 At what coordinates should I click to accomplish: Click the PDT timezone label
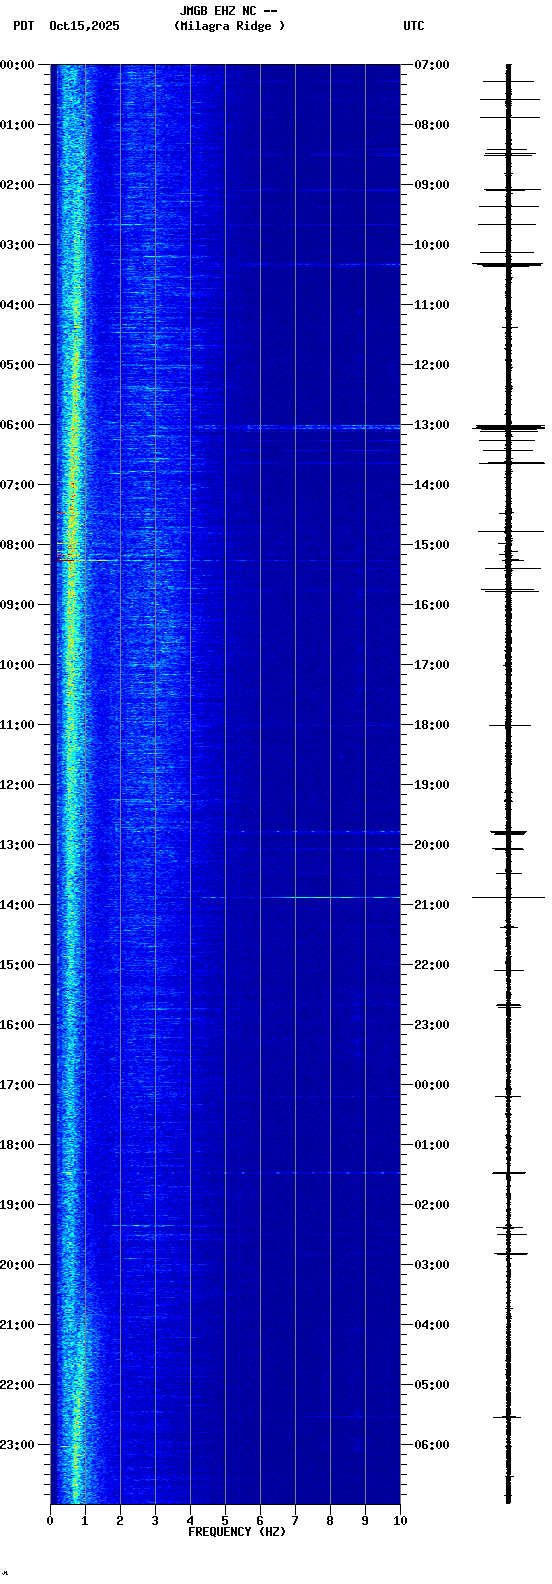[x=23, y=26]
